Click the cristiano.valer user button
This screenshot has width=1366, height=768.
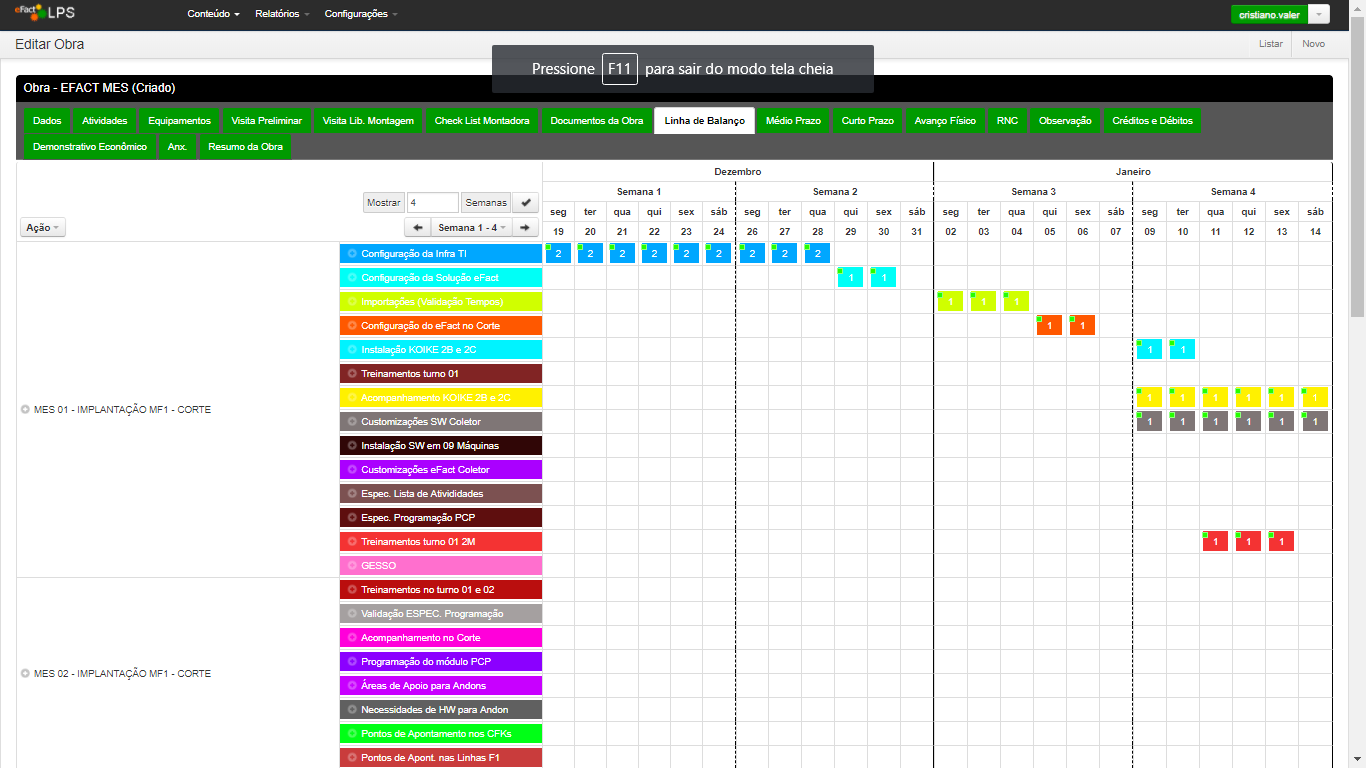(1269, 15)
